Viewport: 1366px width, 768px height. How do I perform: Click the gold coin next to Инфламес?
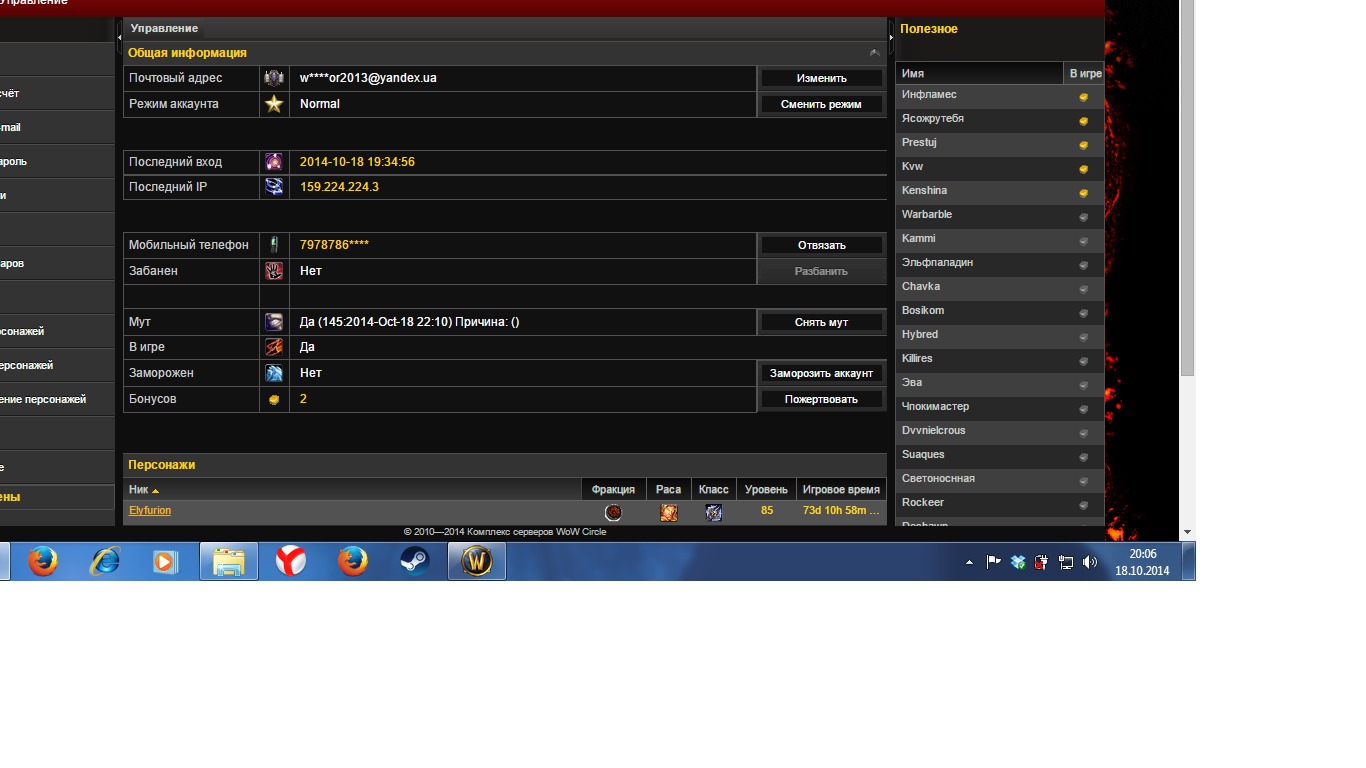pyautogui.click(x=1083, y=97)
